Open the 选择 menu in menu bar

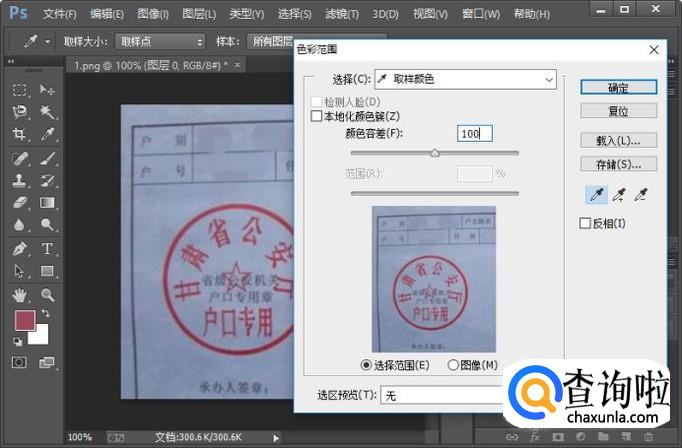[294, 14]
